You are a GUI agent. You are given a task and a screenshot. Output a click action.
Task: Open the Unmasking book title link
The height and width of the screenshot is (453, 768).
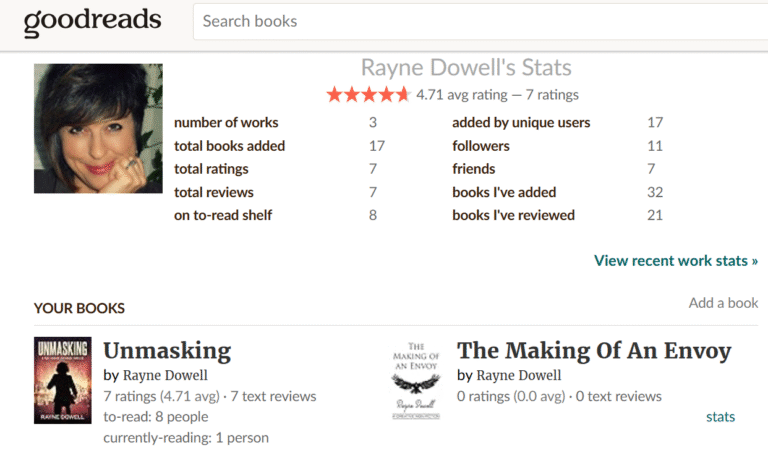coord(167,351)
